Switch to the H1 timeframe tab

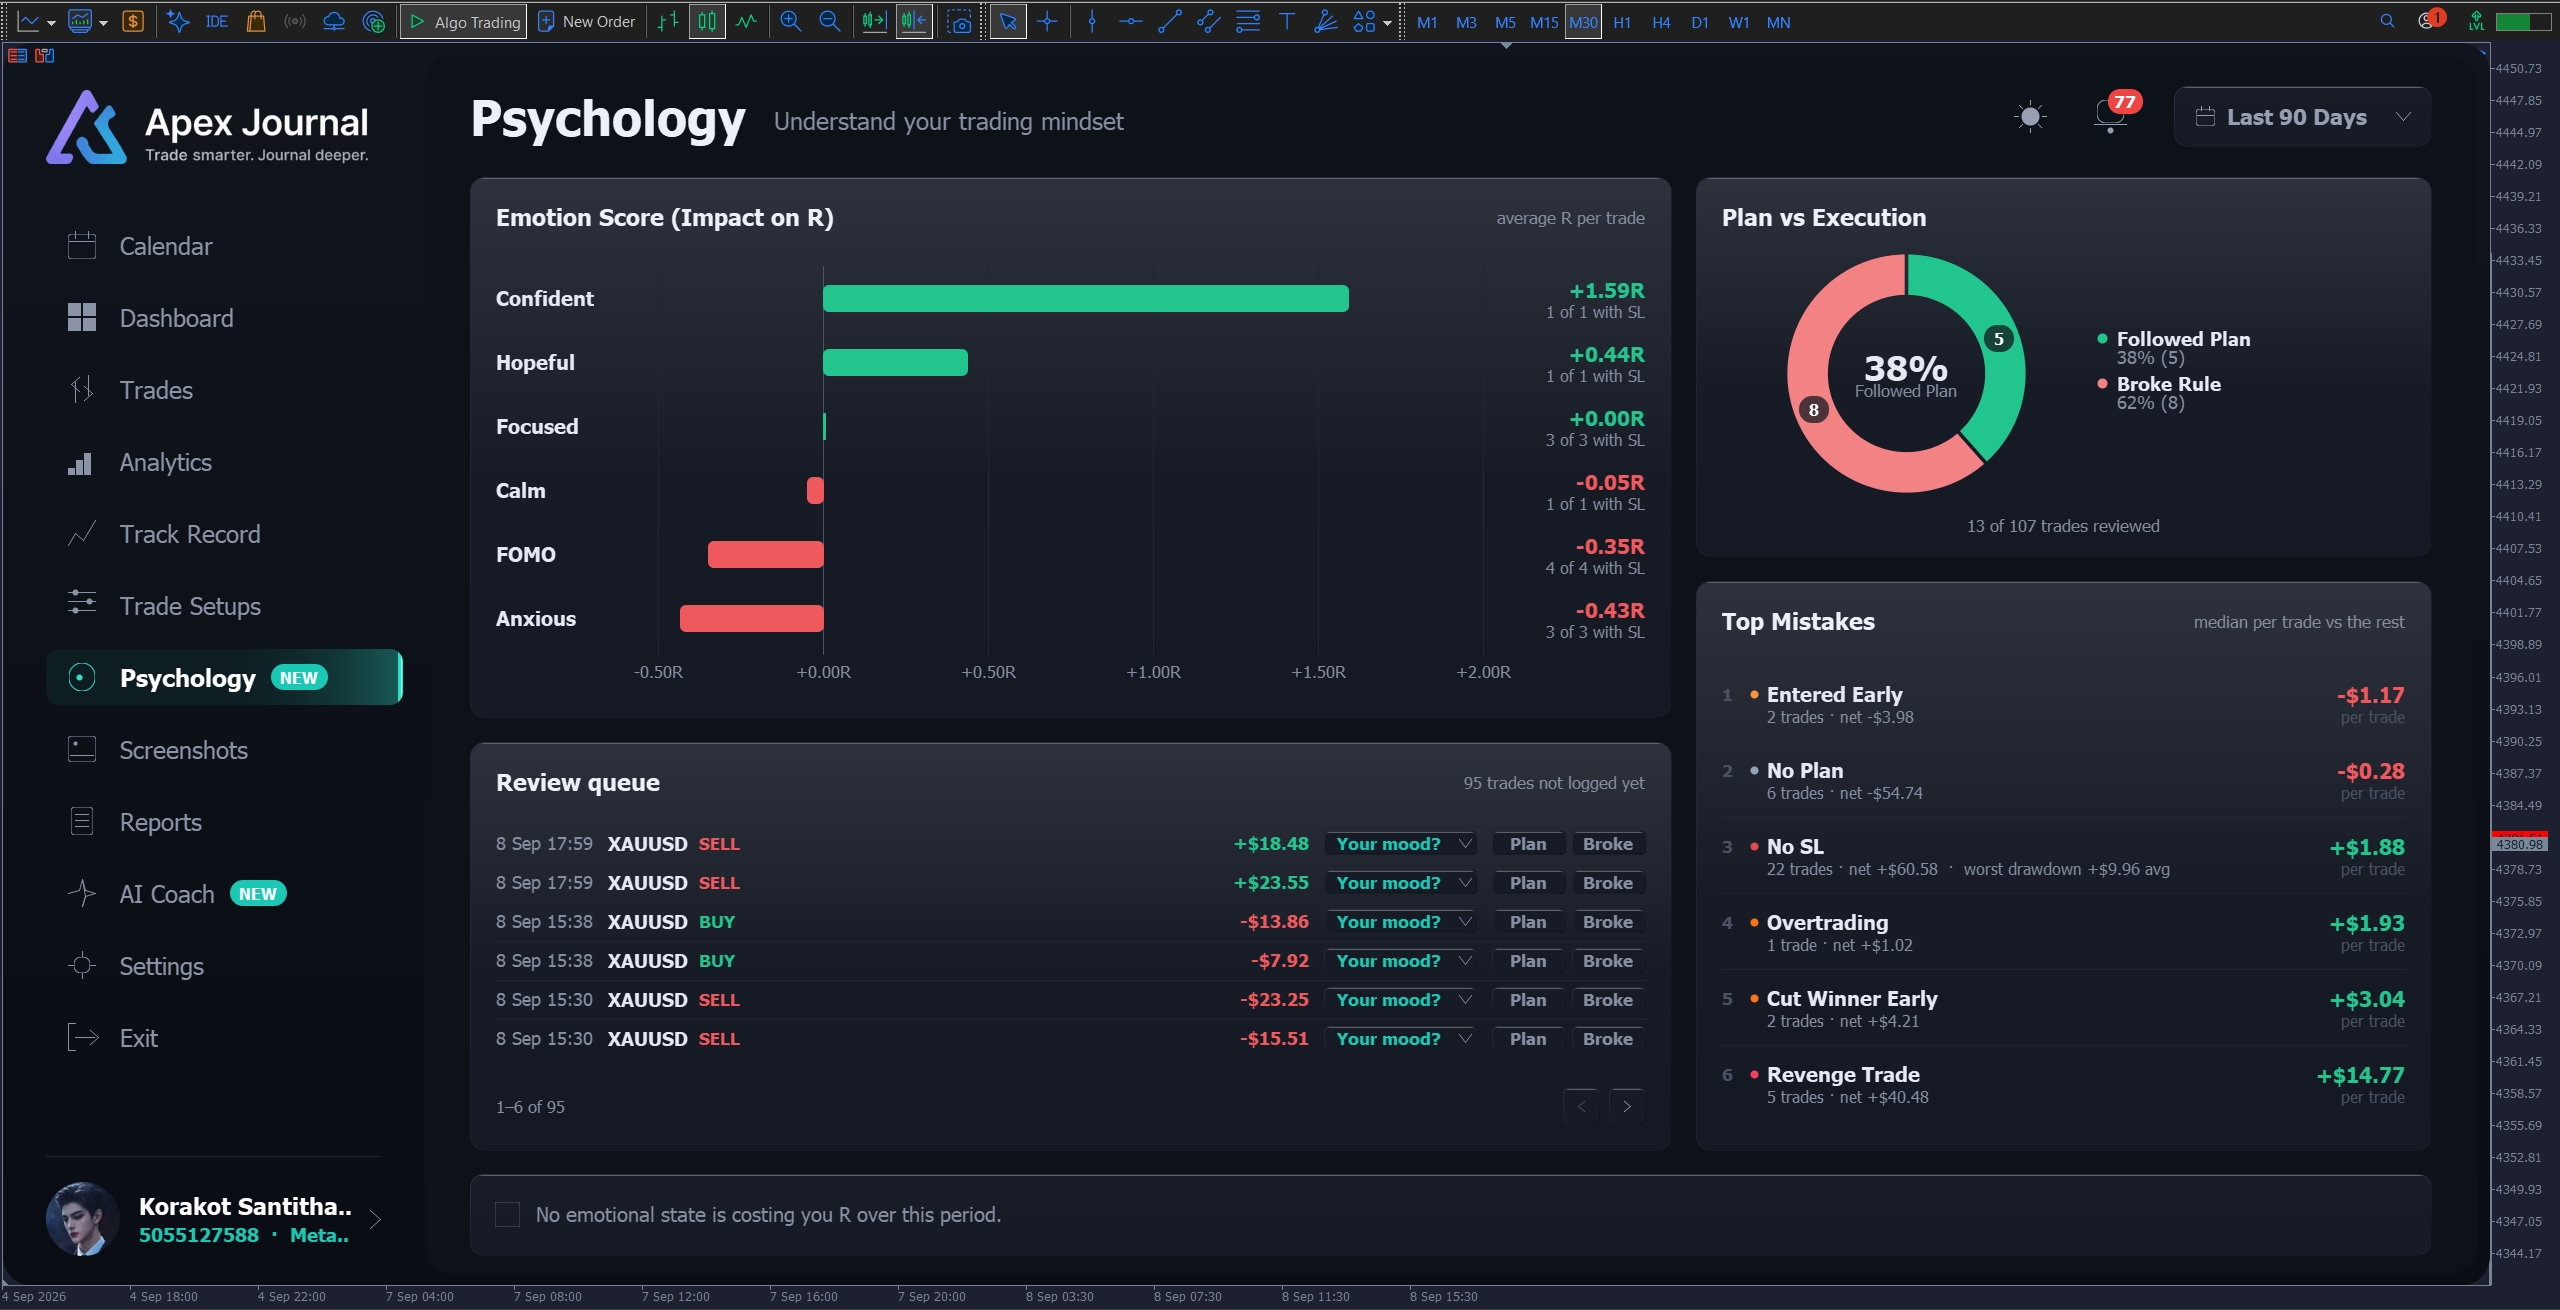pyautogui.click(x=1622, y=21)
